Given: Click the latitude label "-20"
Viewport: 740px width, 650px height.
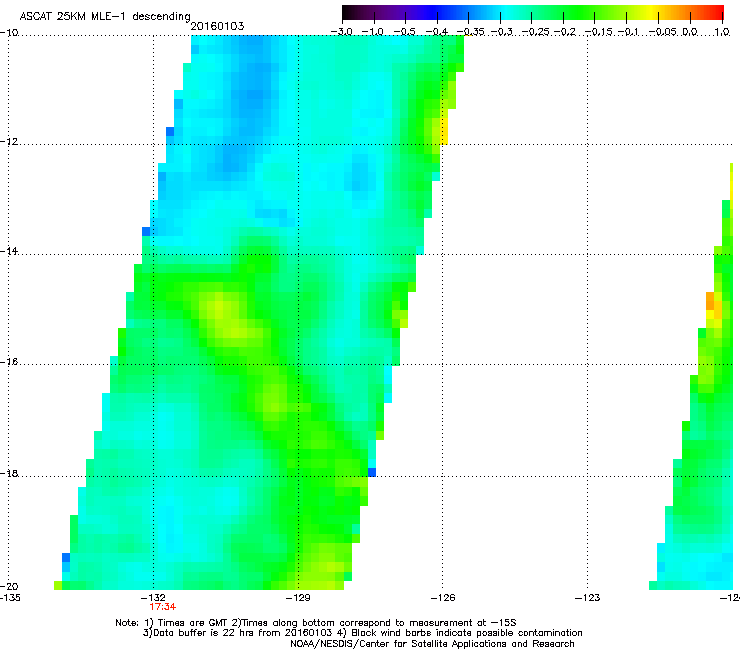Looking at the screenshot, I should (9, 586).
